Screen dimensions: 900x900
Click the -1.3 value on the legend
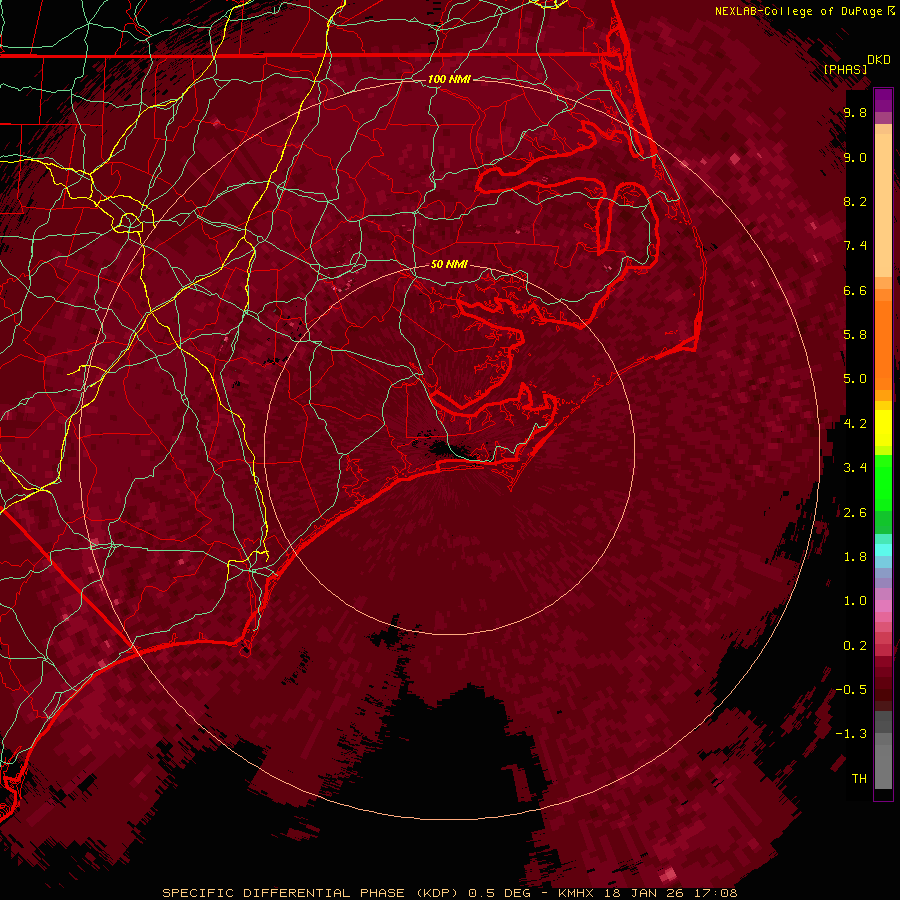pyautogui.click(x=851, y=734)
